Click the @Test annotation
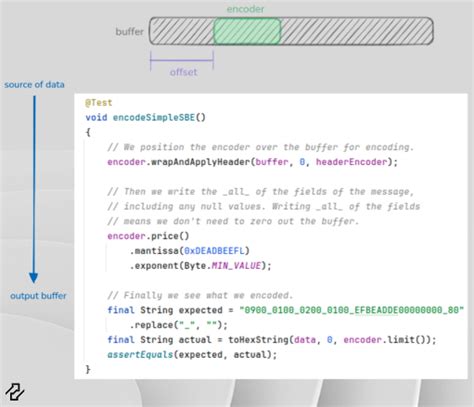This screenshot has height=407, width=474. tap(99, 103)
